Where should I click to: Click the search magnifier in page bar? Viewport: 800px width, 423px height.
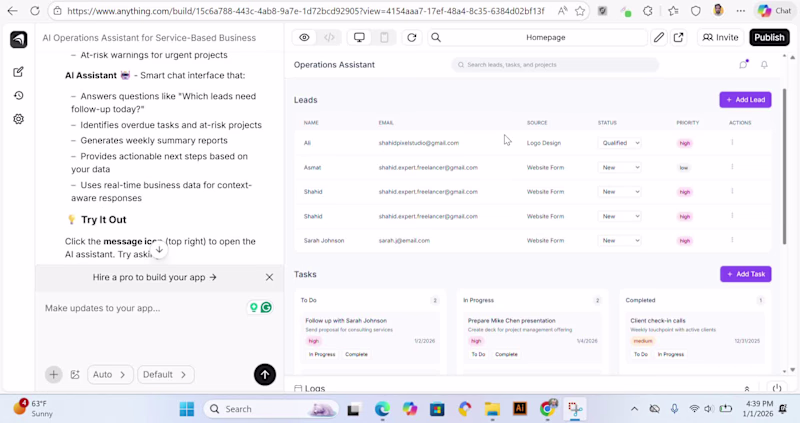tap(436, 37)
